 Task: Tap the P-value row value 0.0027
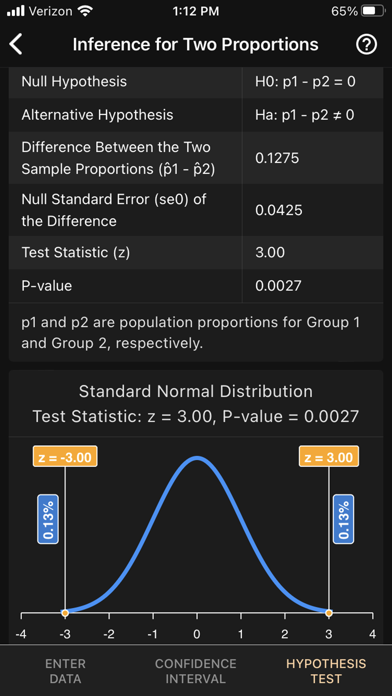pyautogui.click(x=278, y=285)
